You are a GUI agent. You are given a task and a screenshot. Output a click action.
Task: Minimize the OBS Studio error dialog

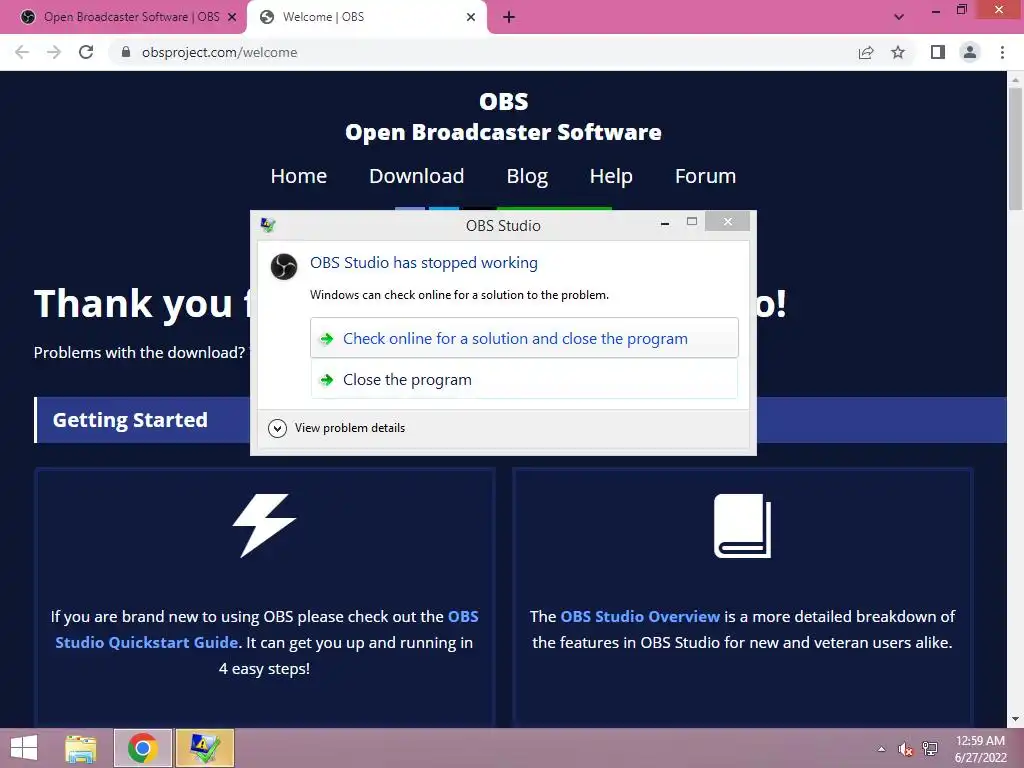665,223
